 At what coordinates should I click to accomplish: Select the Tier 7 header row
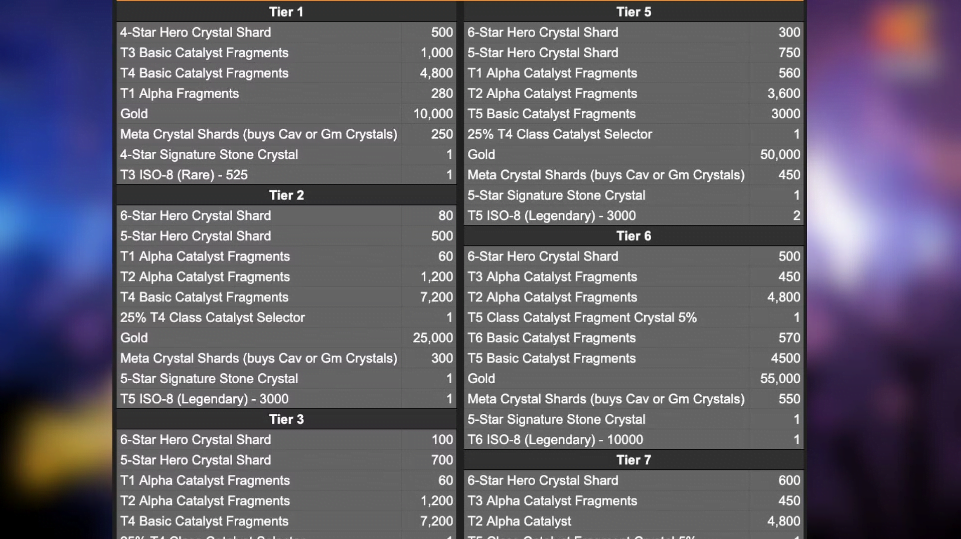[x=634, y=460]
